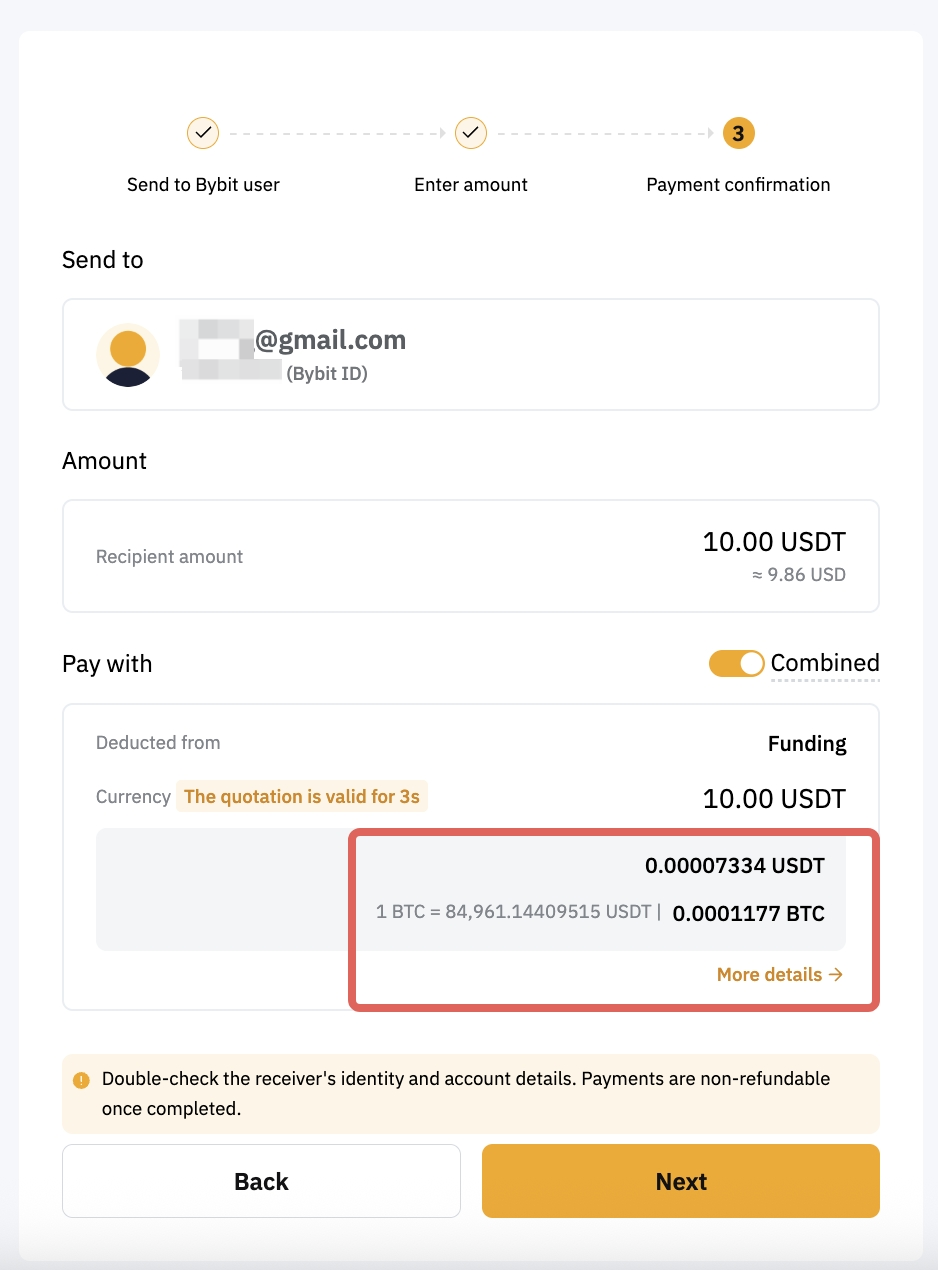Select the Payment confirmation step label
The width and height of the screenshot is (938, 1270).
coord(738,185)
